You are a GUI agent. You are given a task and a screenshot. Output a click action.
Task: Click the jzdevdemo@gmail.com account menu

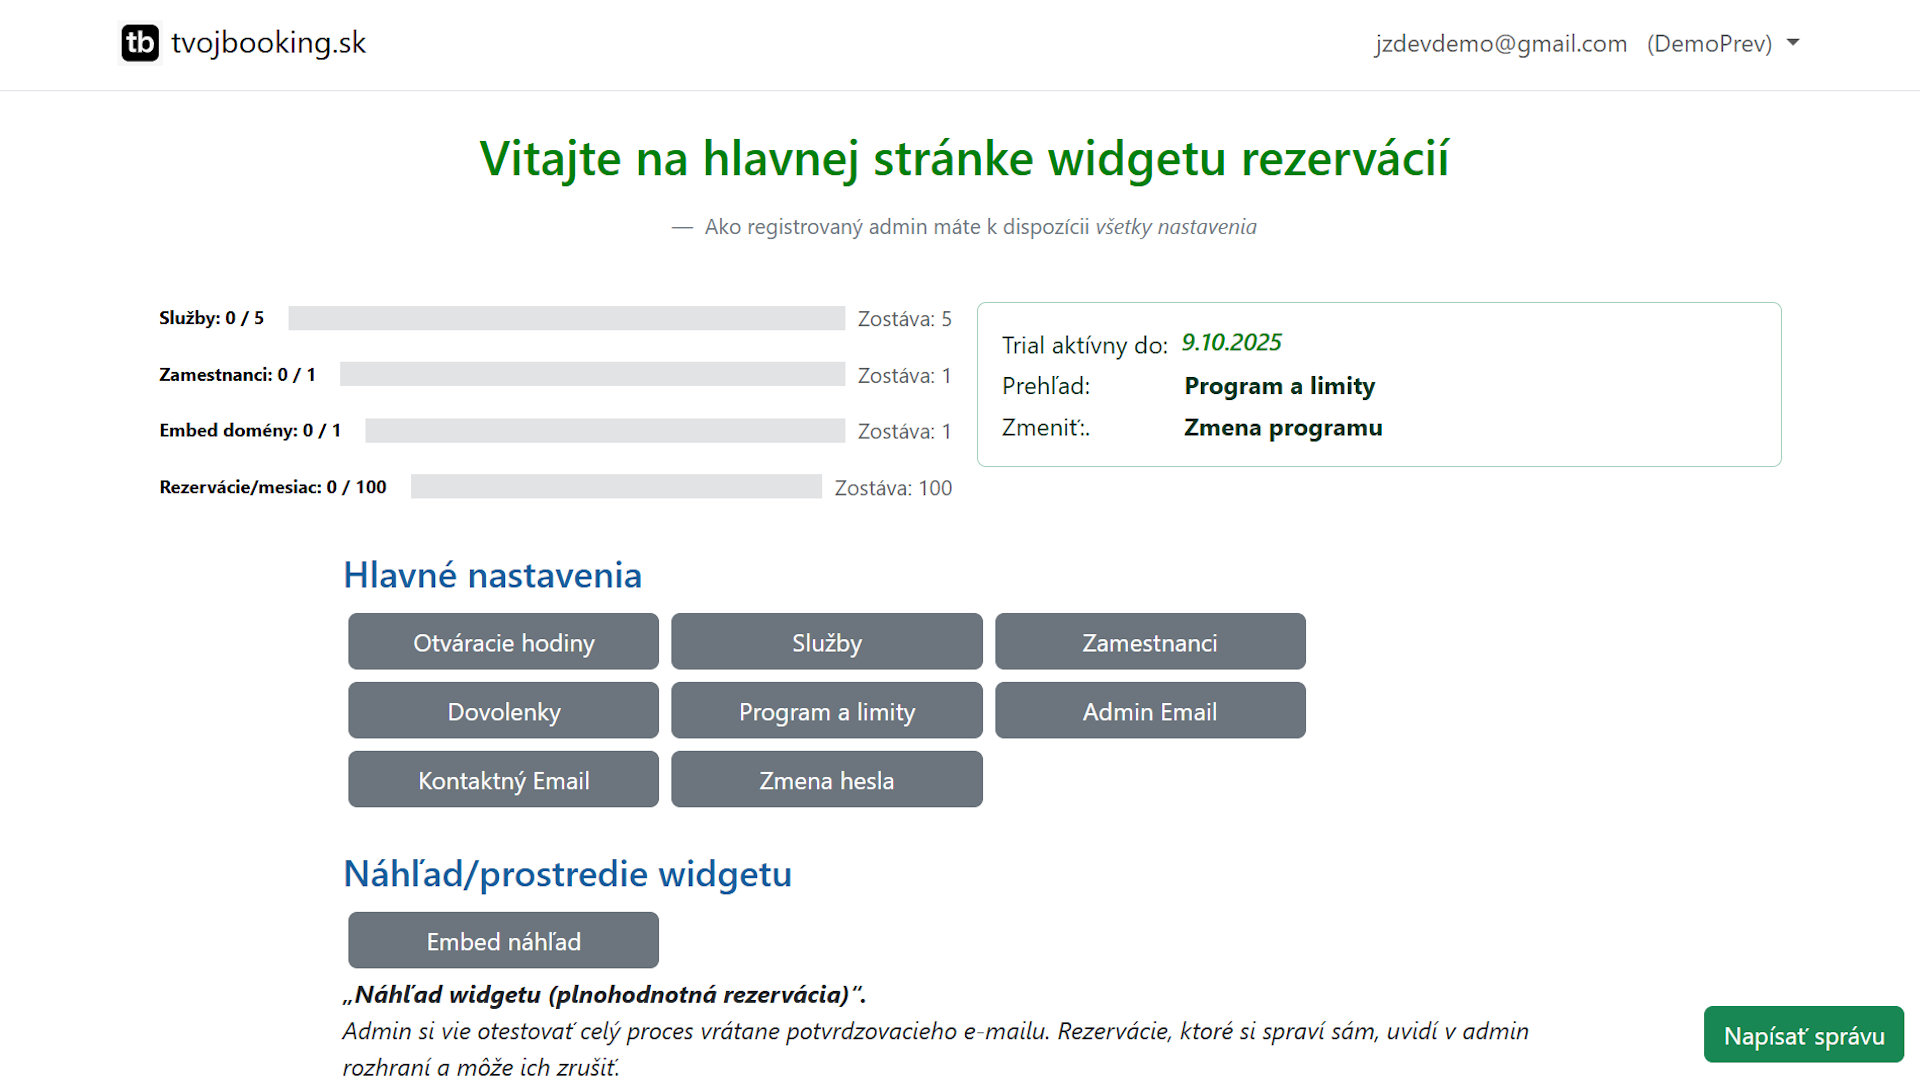tap(1500, 44)
